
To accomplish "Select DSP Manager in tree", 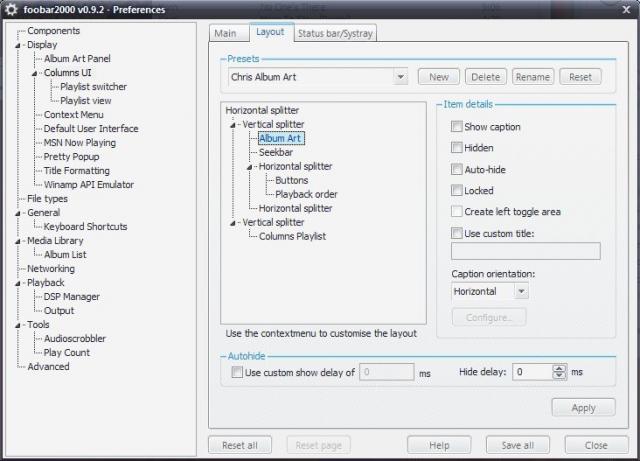I will [72, 297].
